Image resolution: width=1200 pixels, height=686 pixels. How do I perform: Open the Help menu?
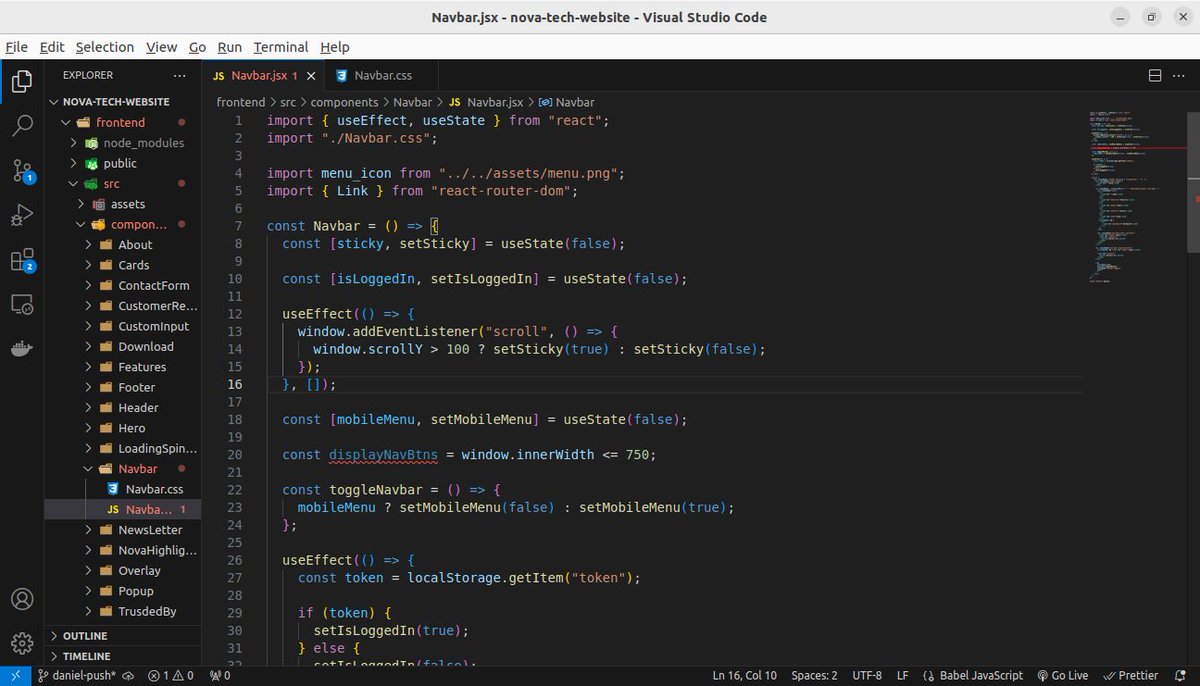335,47
